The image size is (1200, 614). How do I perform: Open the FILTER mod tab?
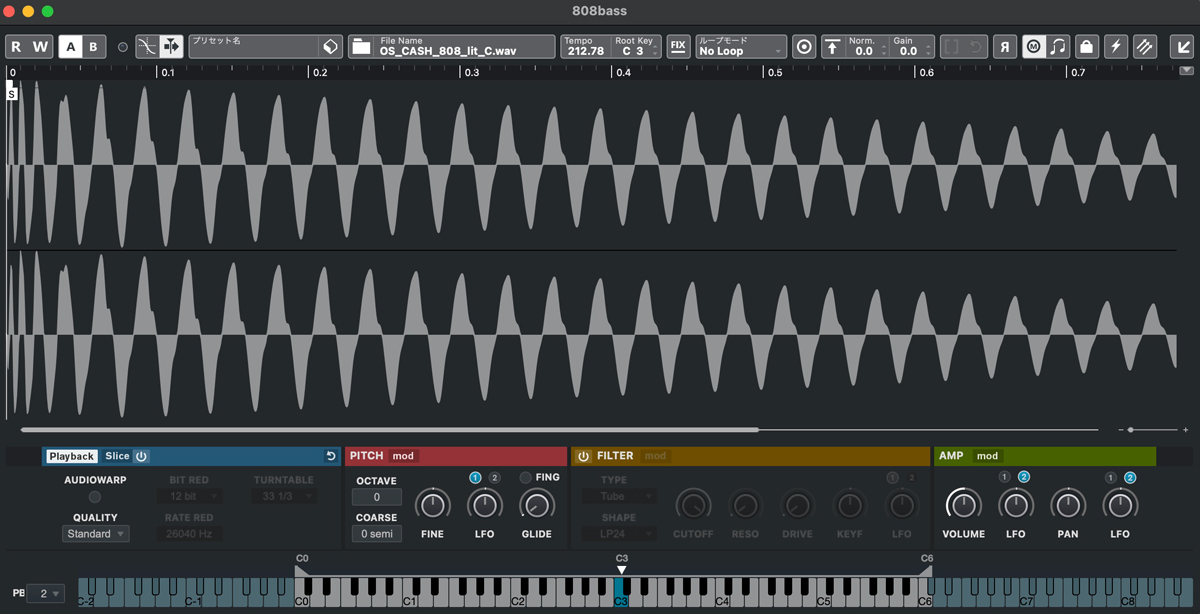coord(655,456)
